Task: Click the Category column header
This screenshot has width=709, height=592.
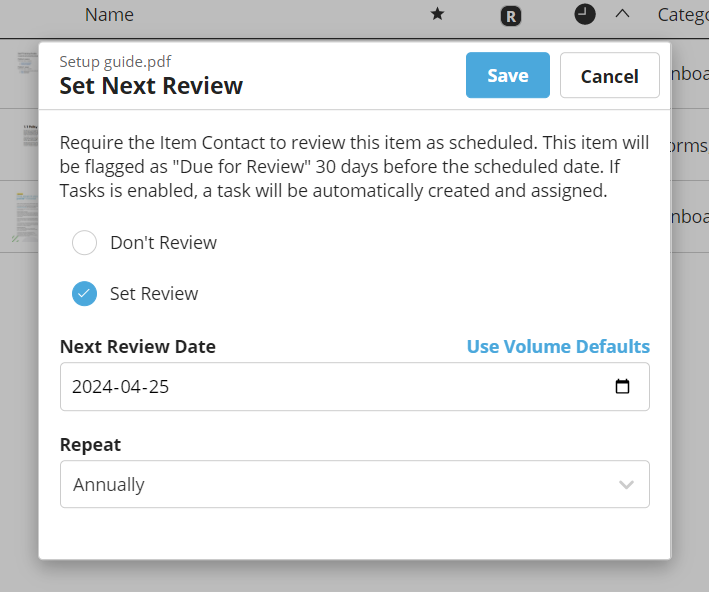Action: [x=682, y=15]
